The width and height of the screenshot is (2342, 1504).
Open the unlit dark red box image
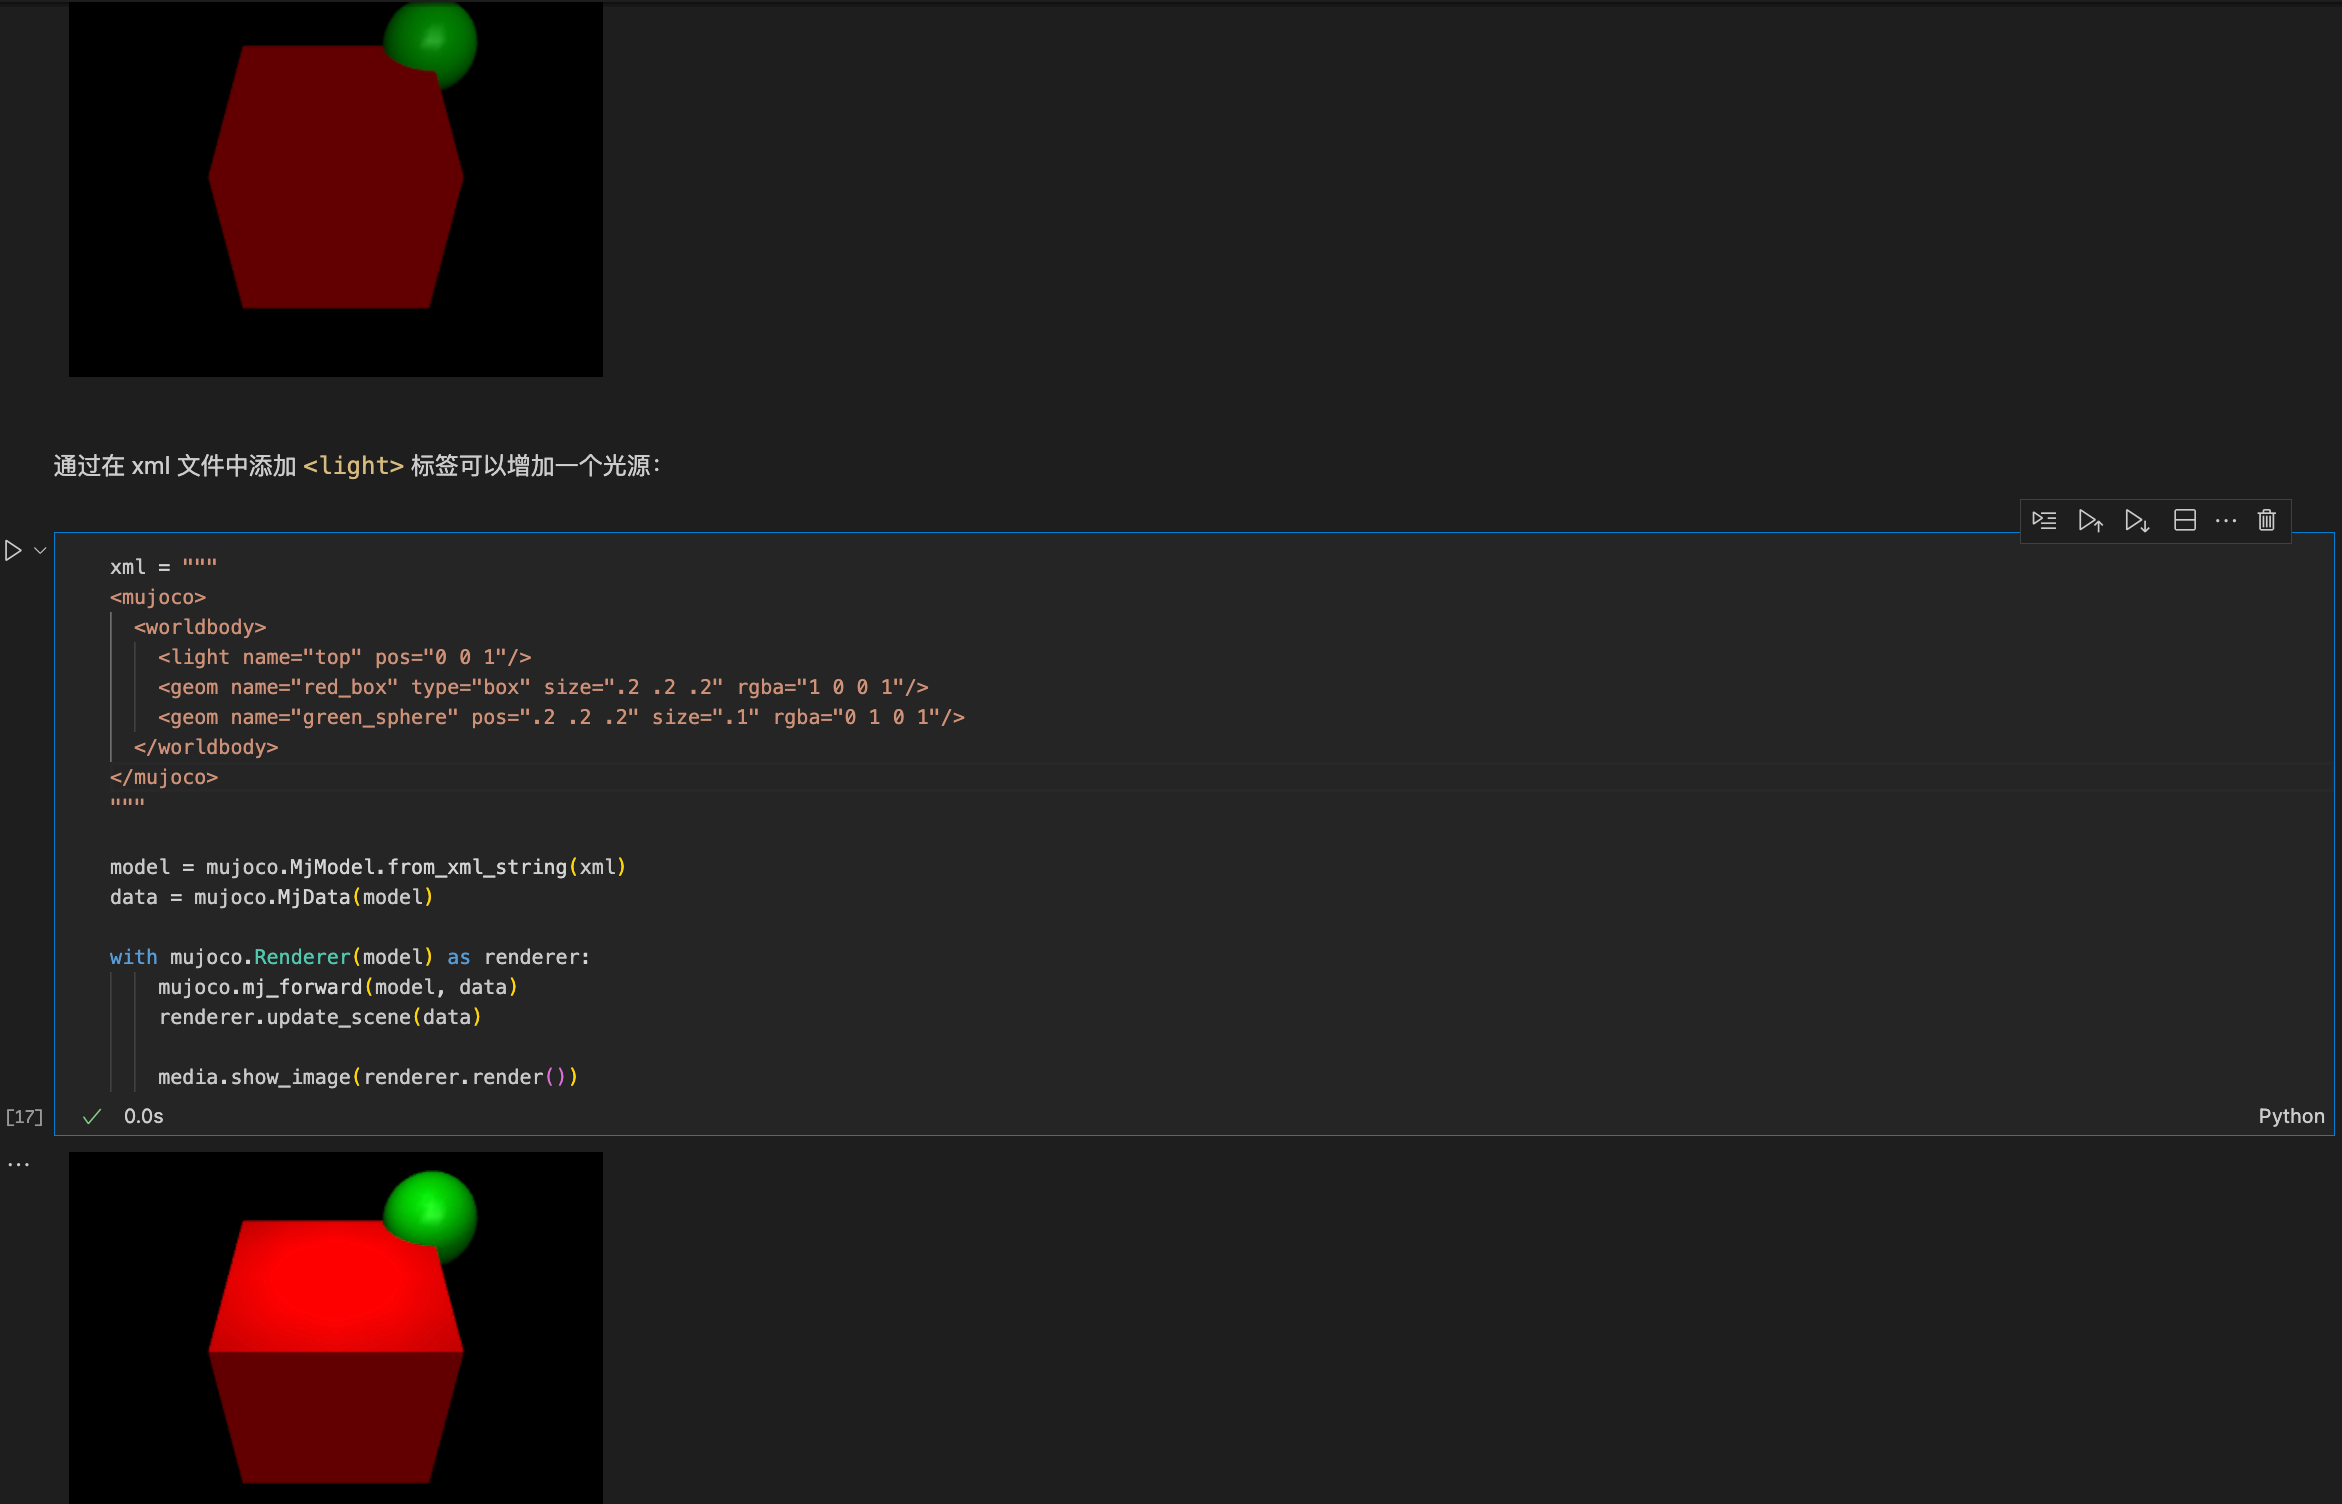click(336, 189)
